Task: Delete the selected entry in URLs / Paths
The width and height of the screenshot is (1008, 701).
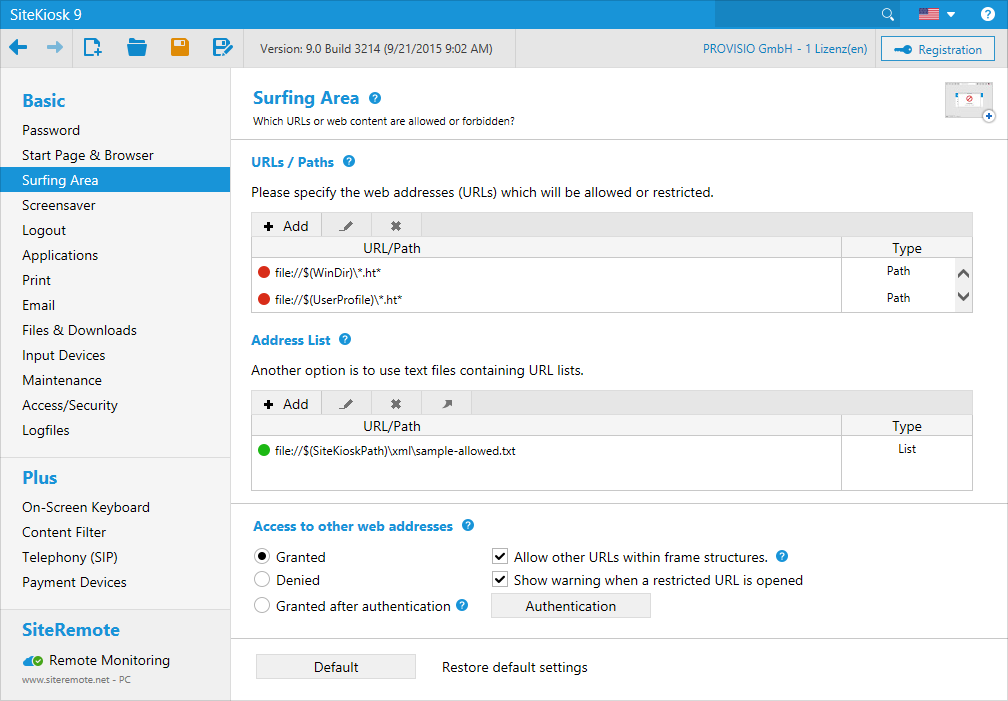Action: (x=396, y=226)
